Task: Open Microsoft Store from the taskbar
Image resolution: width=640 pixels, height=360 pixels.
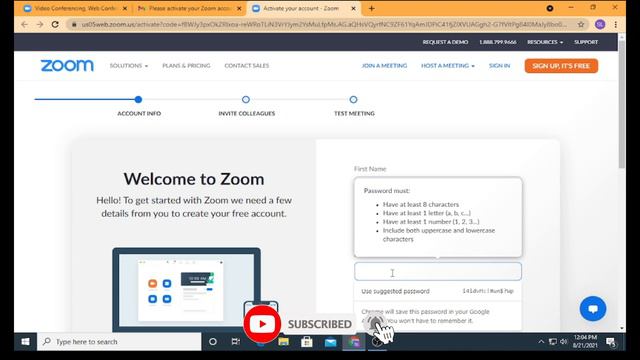Action: click(x=307, y=342)
